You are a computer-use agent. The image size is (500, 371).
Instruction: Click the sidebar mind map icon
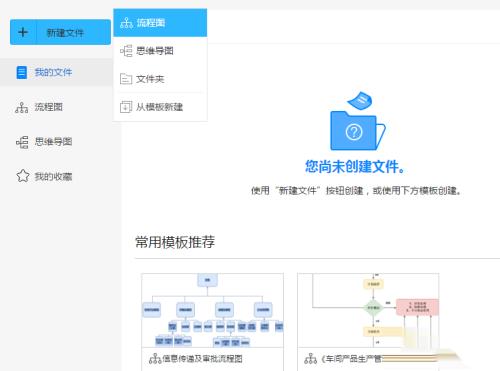tap(22, 142)
